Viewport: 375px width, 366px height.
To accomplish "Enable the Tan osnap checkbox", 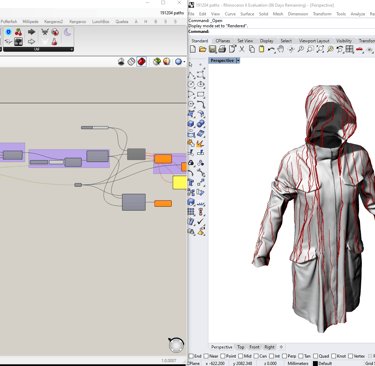I will [x=301, y=356].
